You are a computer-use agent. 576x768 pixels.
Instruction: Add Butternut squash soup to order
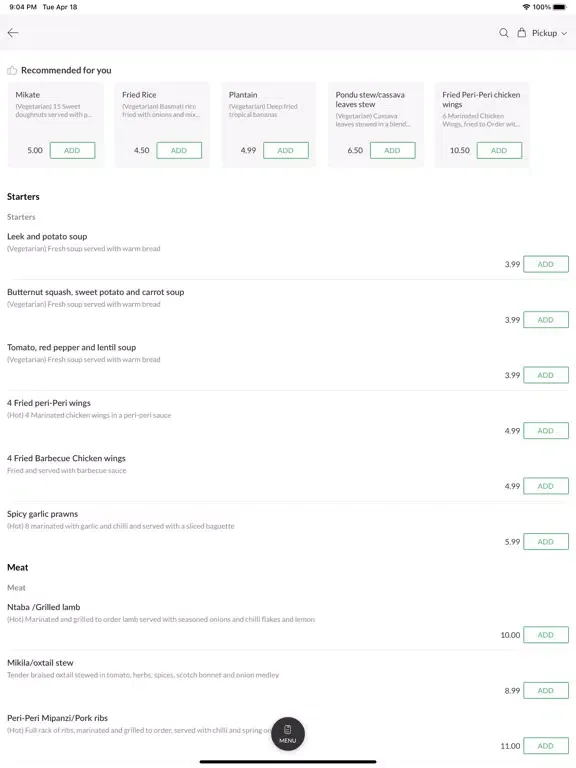coord(546,320)
